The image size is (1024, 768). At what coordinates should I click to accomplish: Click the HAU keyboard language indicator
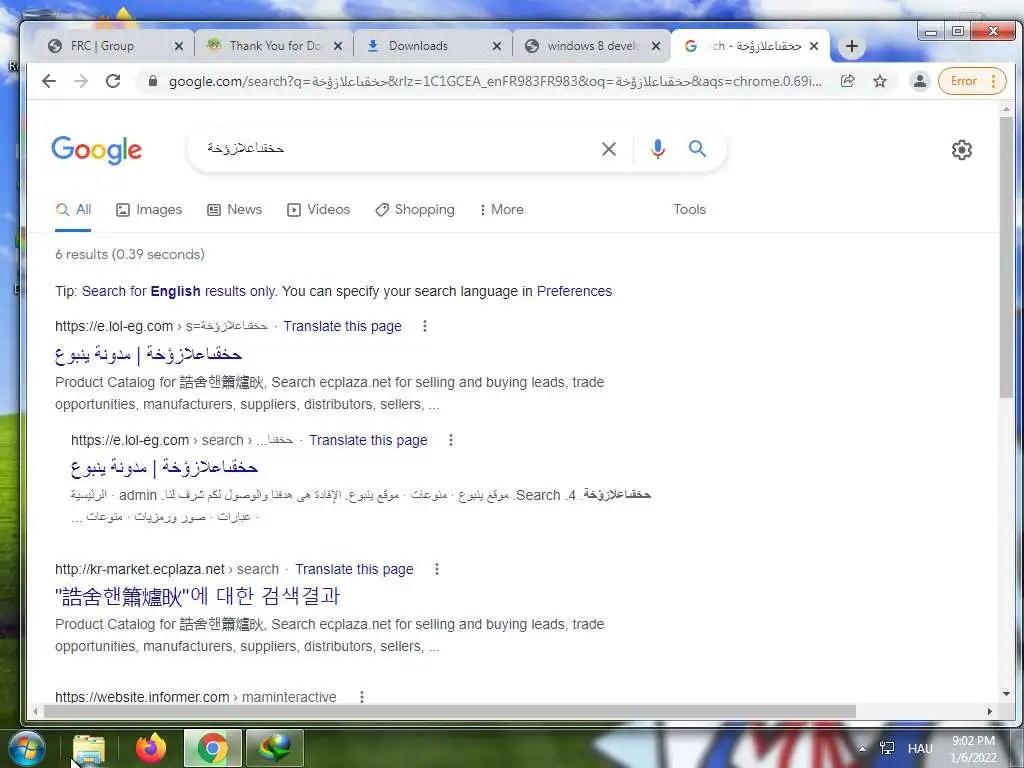tap(920, 748)
